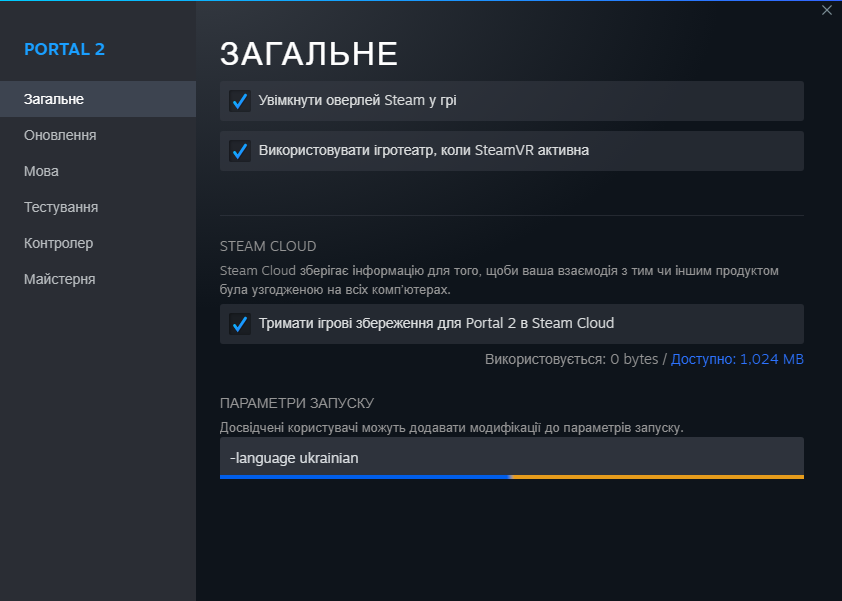This screenshot has height=601, width=842.
Task: Click the label Увімкнути оверлей Steam у грі
Action: (x=358, y=100)
